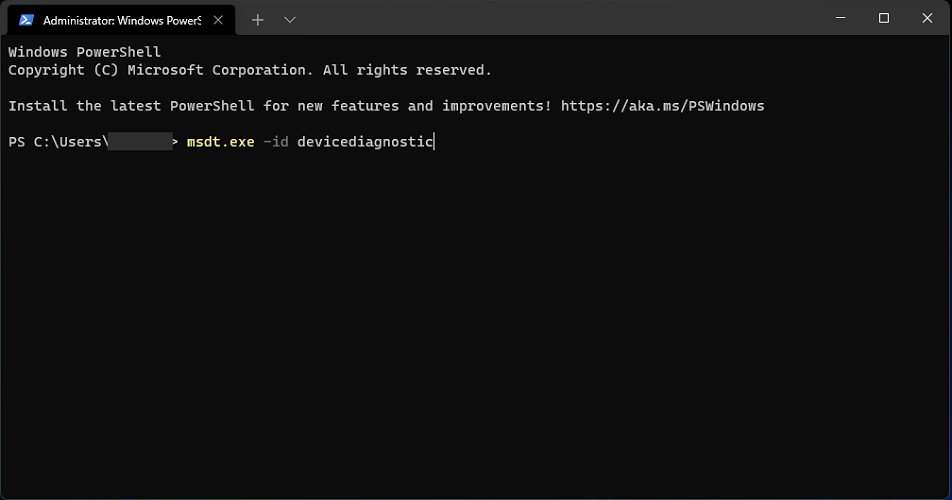Click the empty terminal area below prompt

pyautogui.click(x=476, y=322)
